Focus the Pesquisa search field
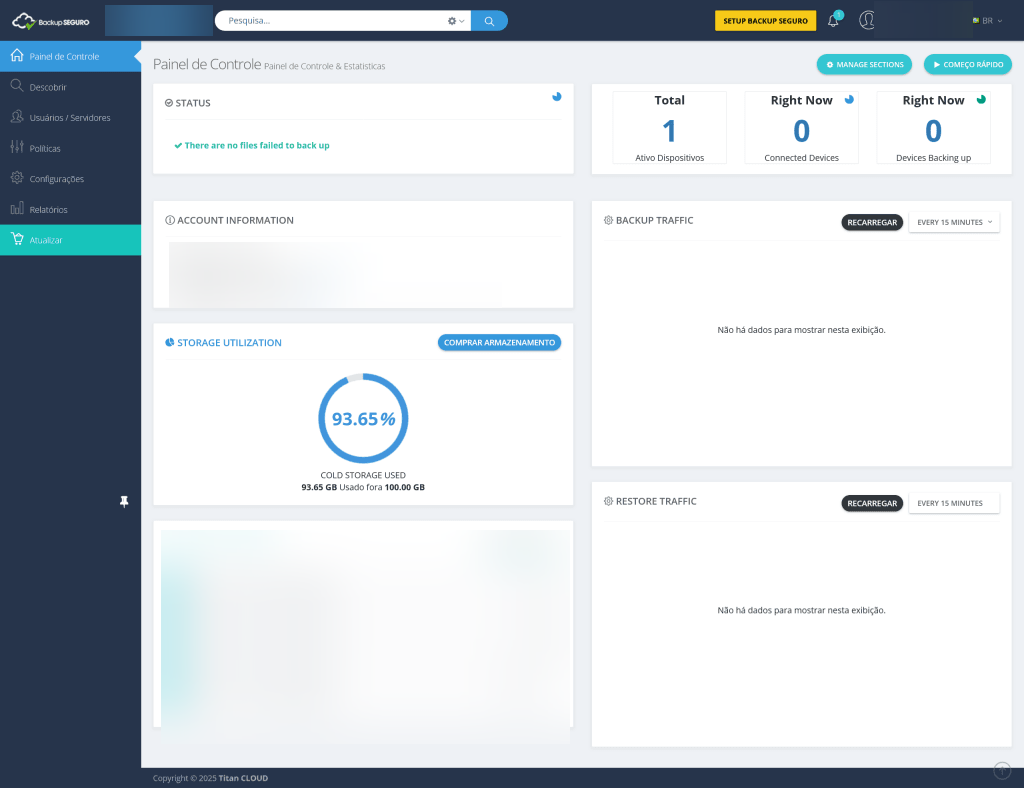Image resolution: width=1024 pixels, height=788 pixels. [333, 21]
